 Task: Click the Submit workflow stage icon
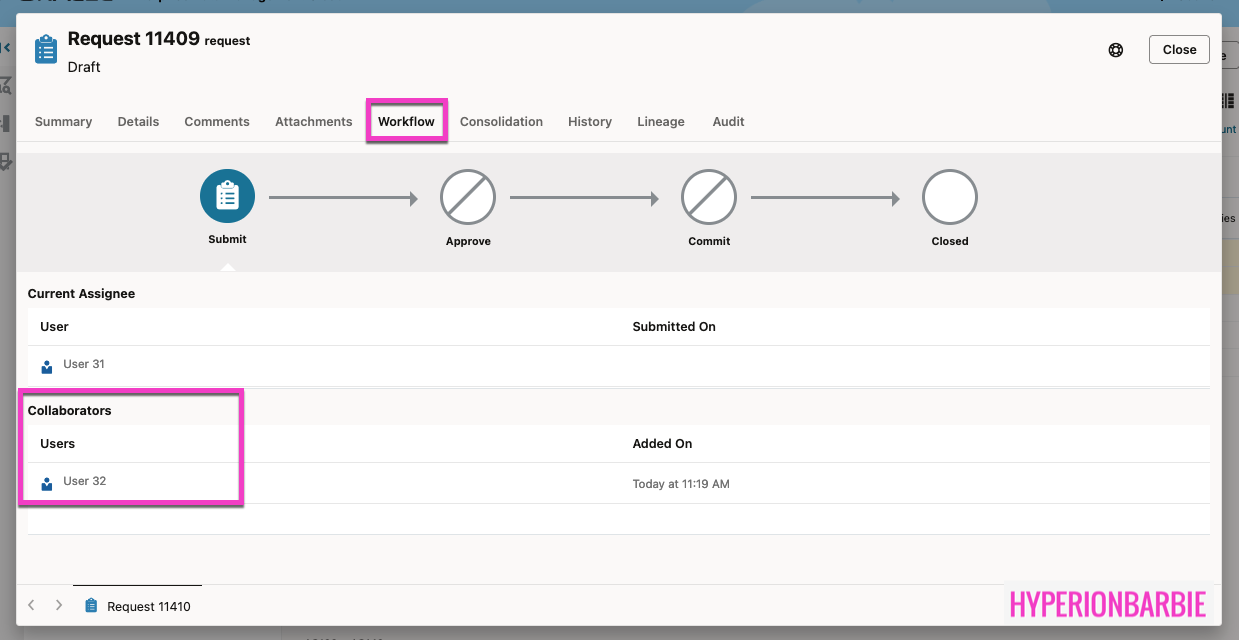(x=227, y=196)
